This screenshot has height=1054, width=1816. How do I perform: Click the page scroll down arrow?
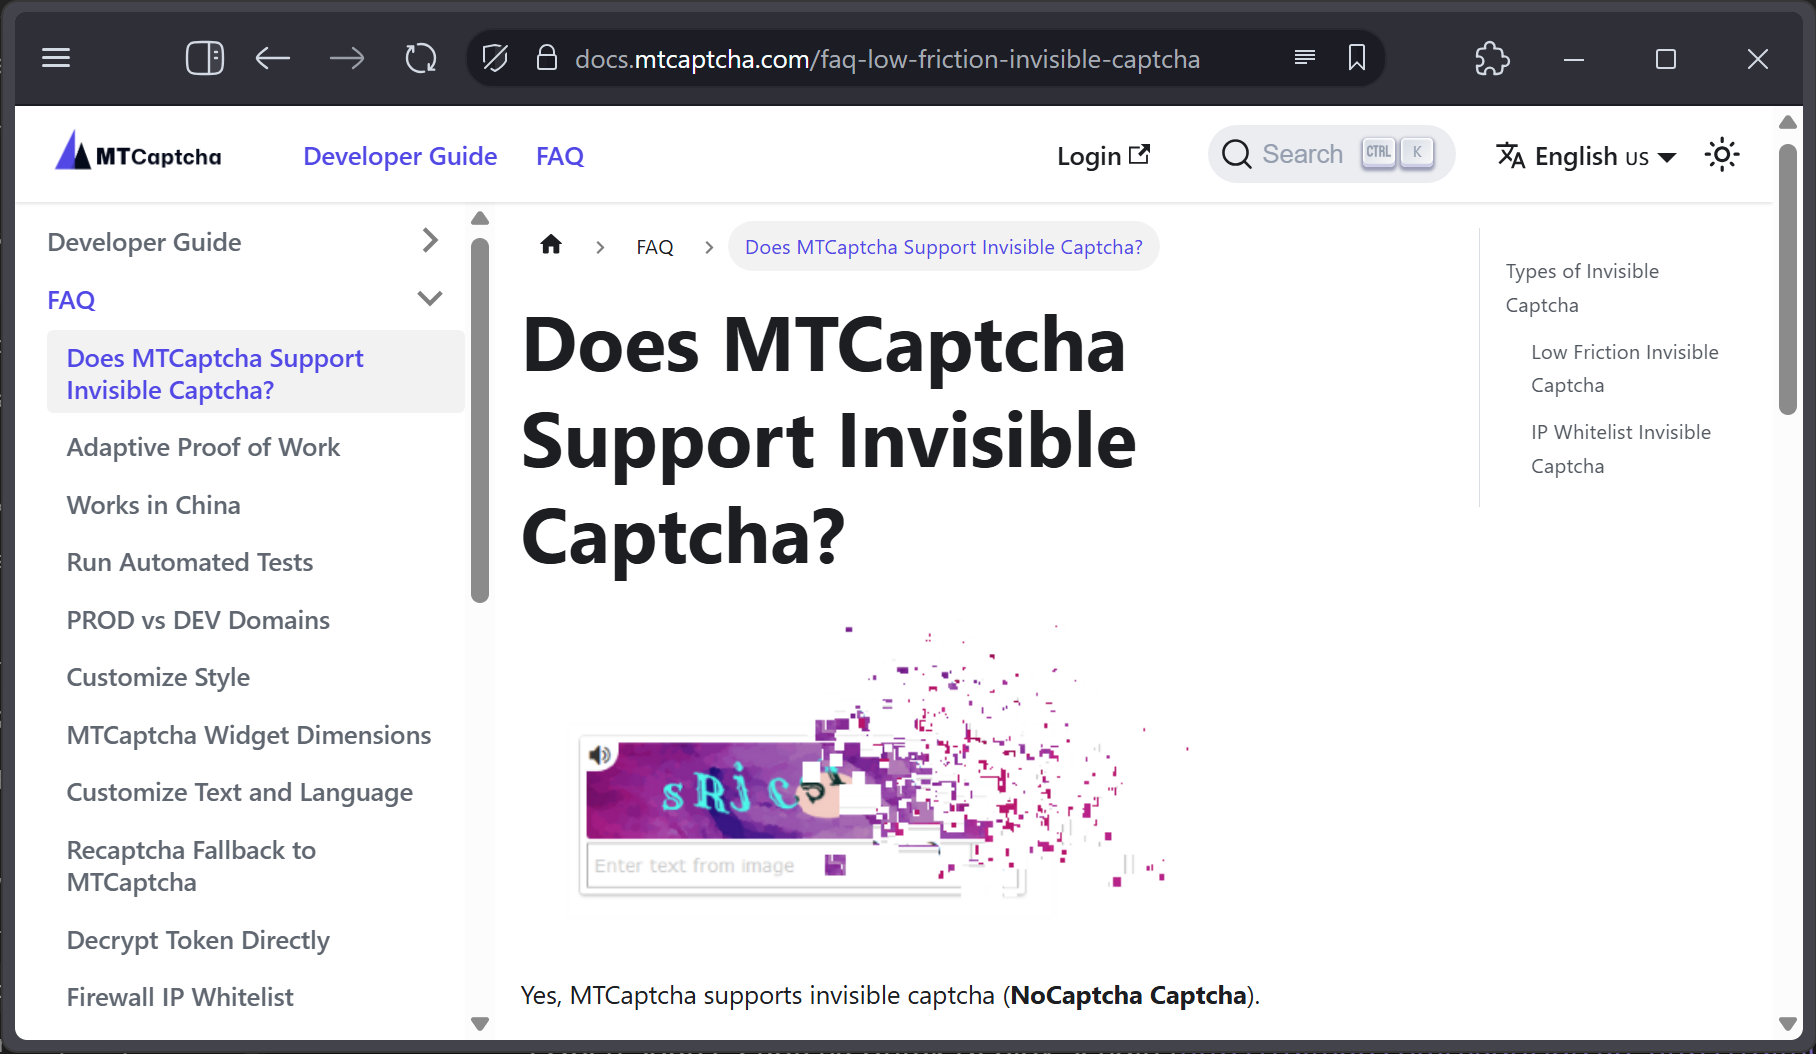[x=1788, y=1023]
